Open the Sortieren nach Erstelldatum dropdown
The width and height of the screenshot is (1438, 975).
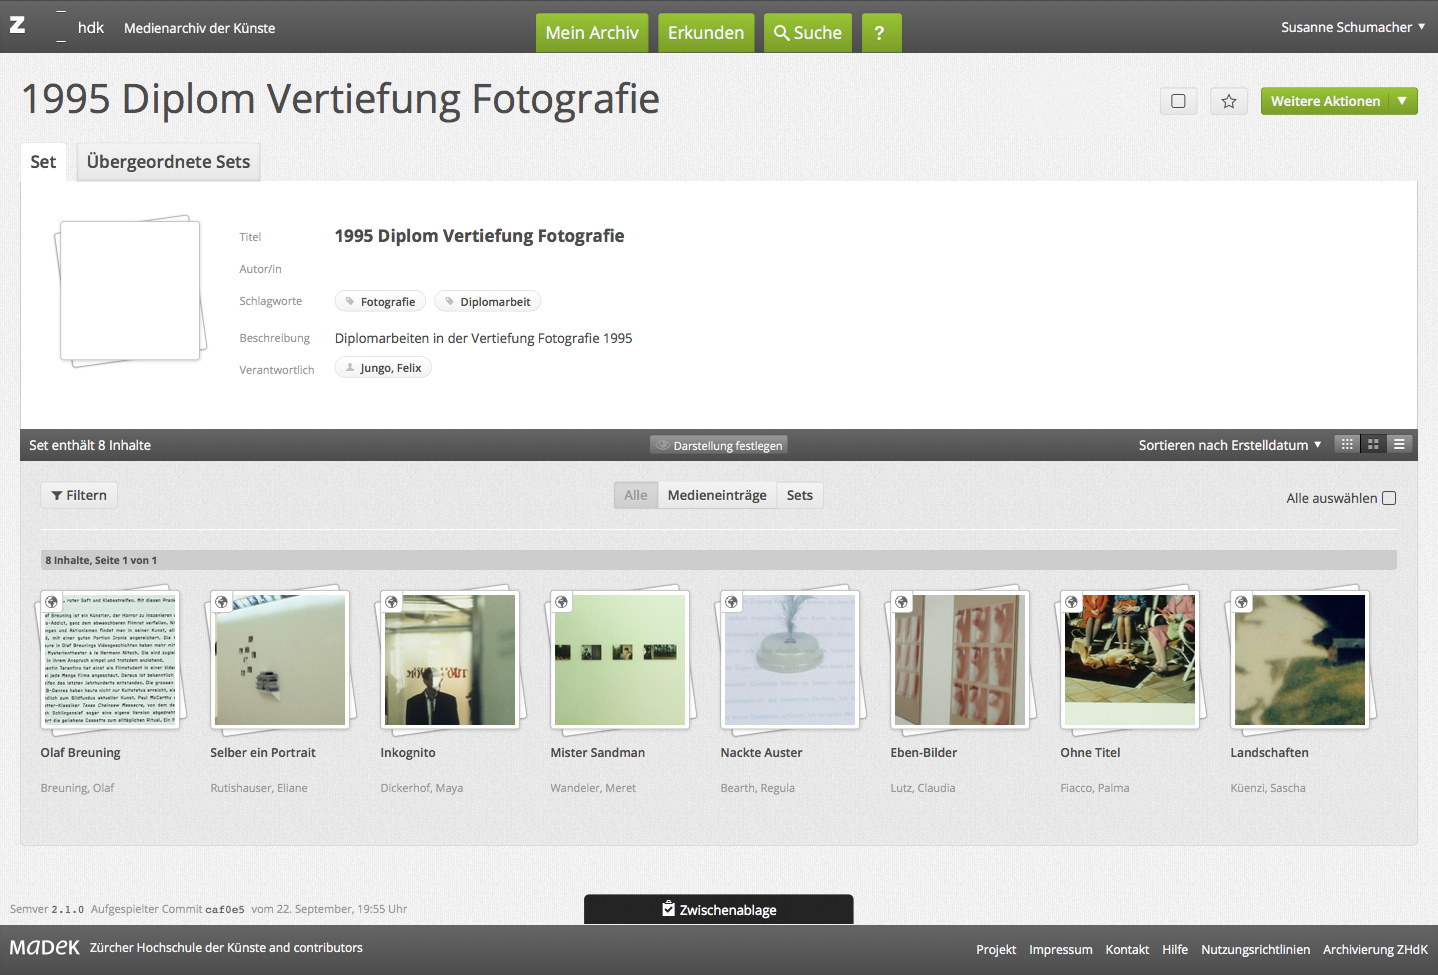(x=1229, y=445)
